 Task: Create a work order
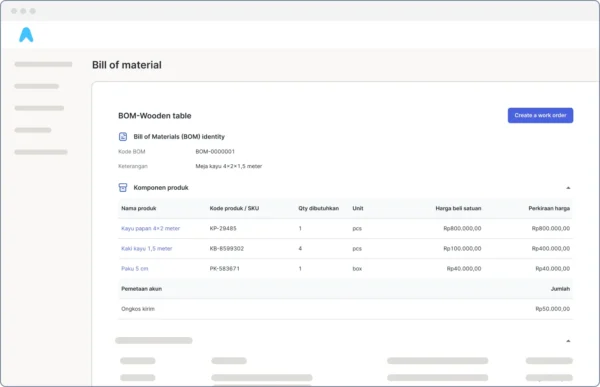[x=540, y=115]
